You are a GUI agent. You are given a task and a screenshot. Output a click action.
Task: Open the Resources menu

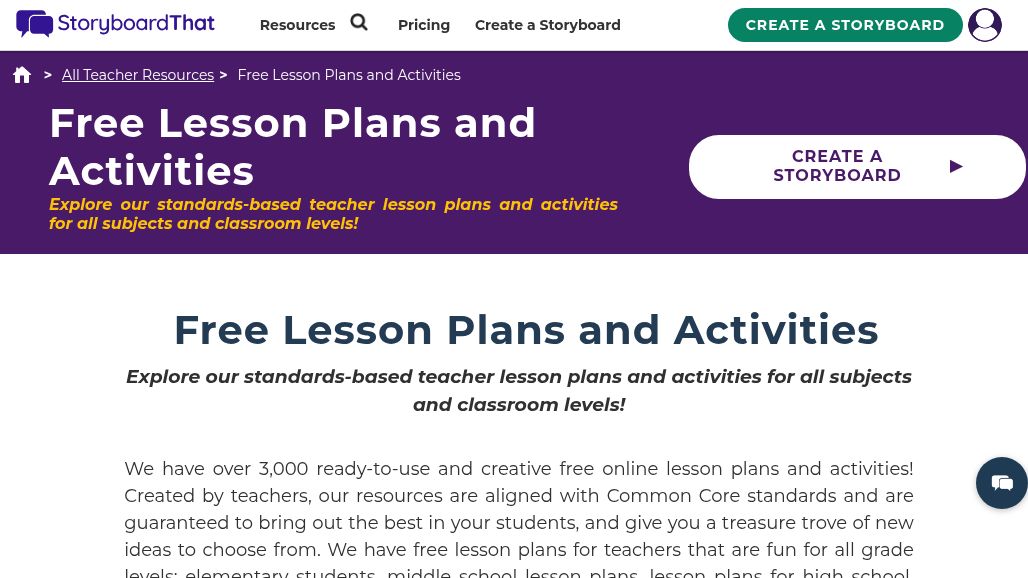click(x=298, y=25)
